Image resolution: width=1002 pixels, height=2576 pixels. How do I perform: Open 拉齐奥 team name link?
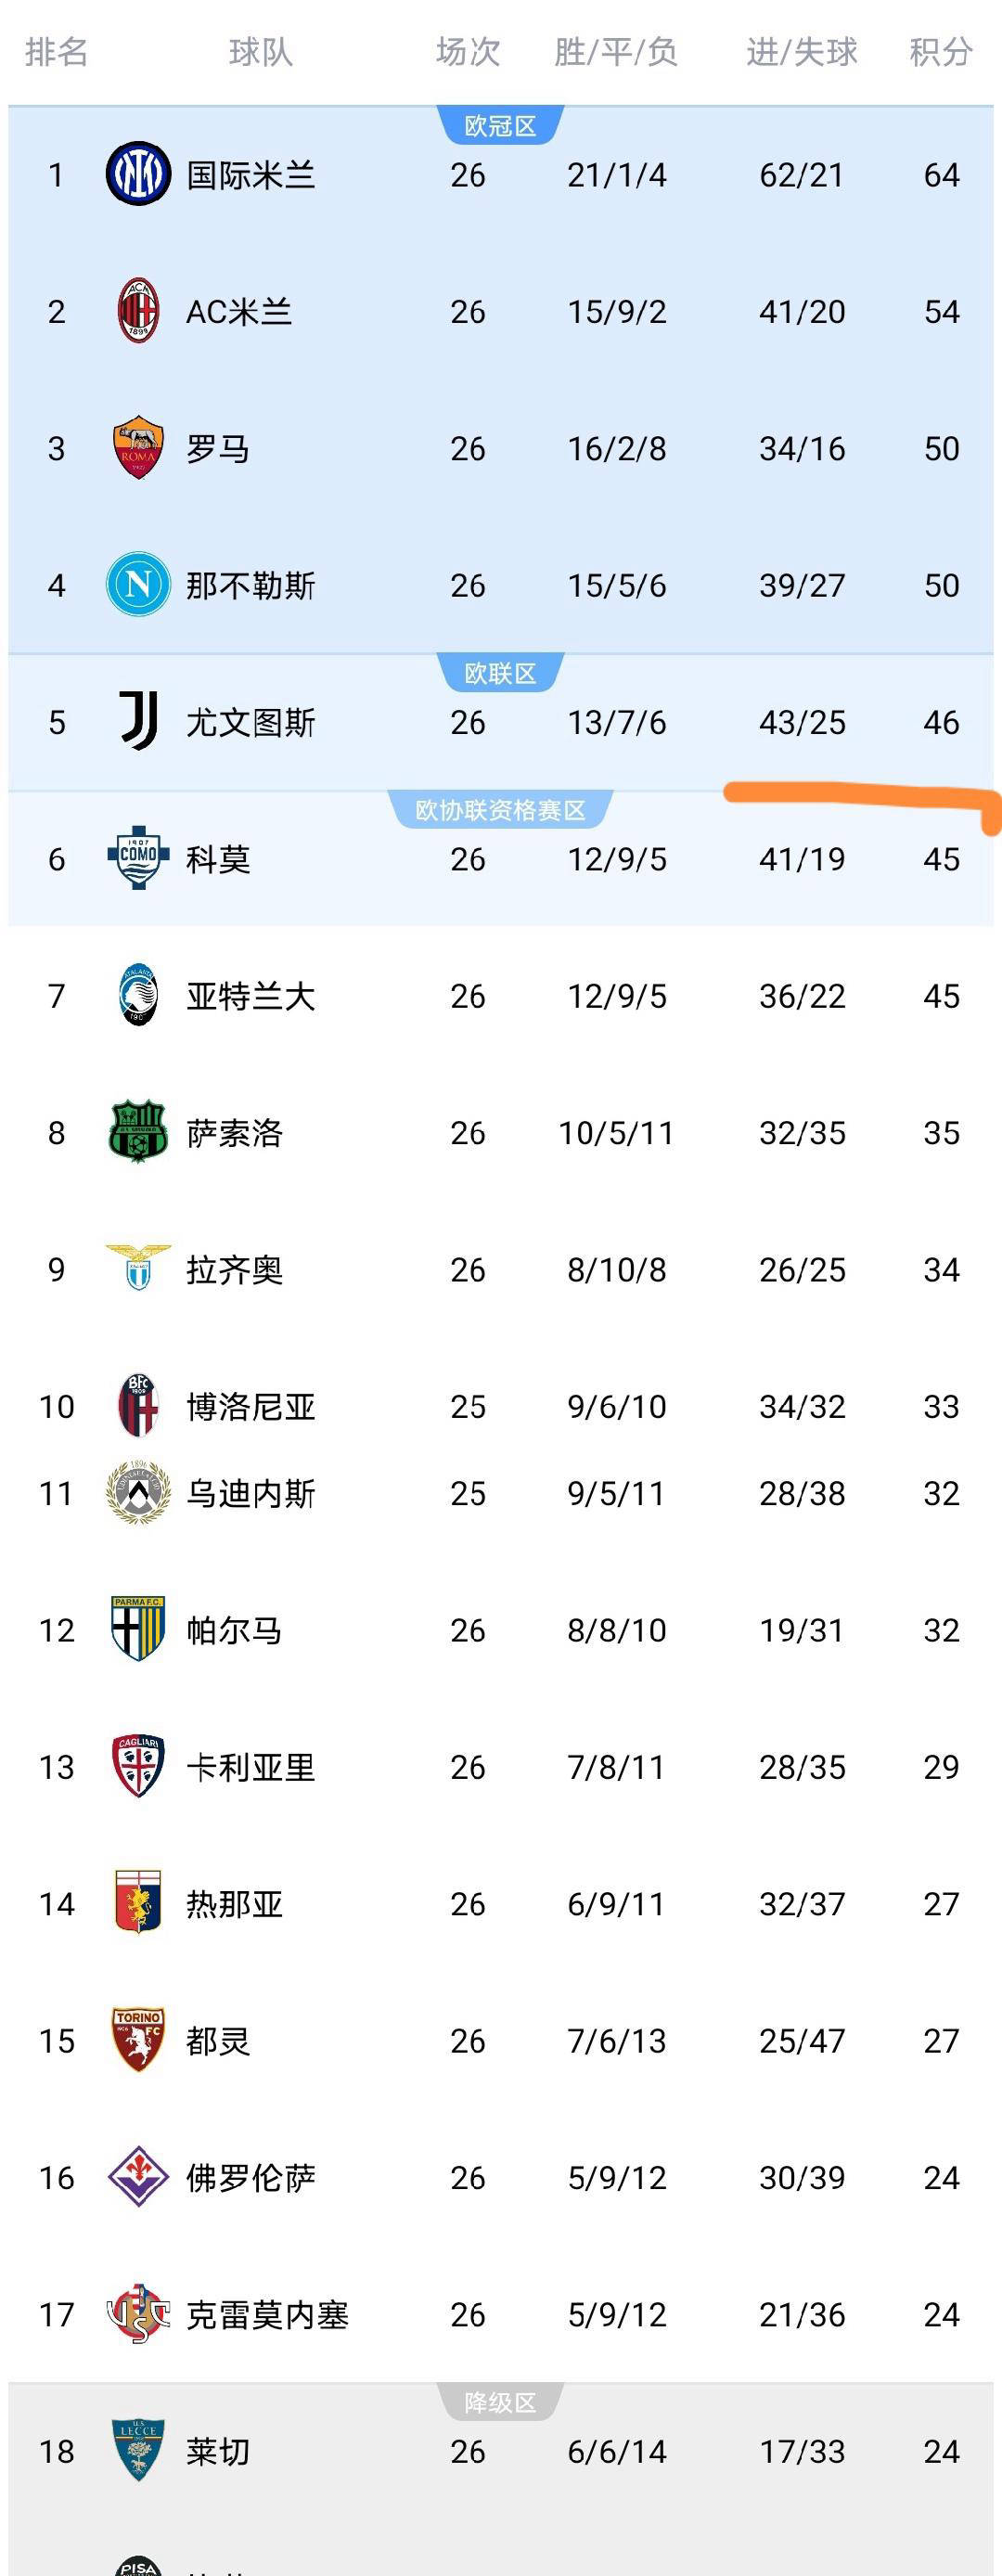(x=234, y=1270)
